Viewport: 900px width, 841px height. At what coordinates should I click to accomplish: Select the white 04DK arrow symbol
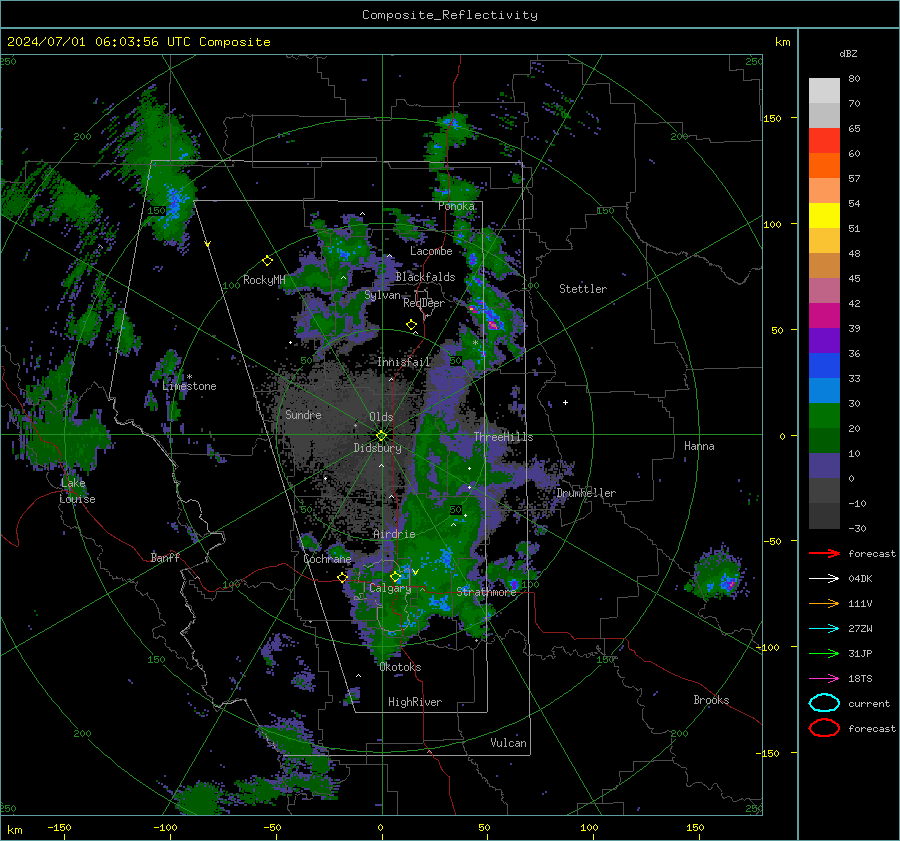click(x=824, y=578)
